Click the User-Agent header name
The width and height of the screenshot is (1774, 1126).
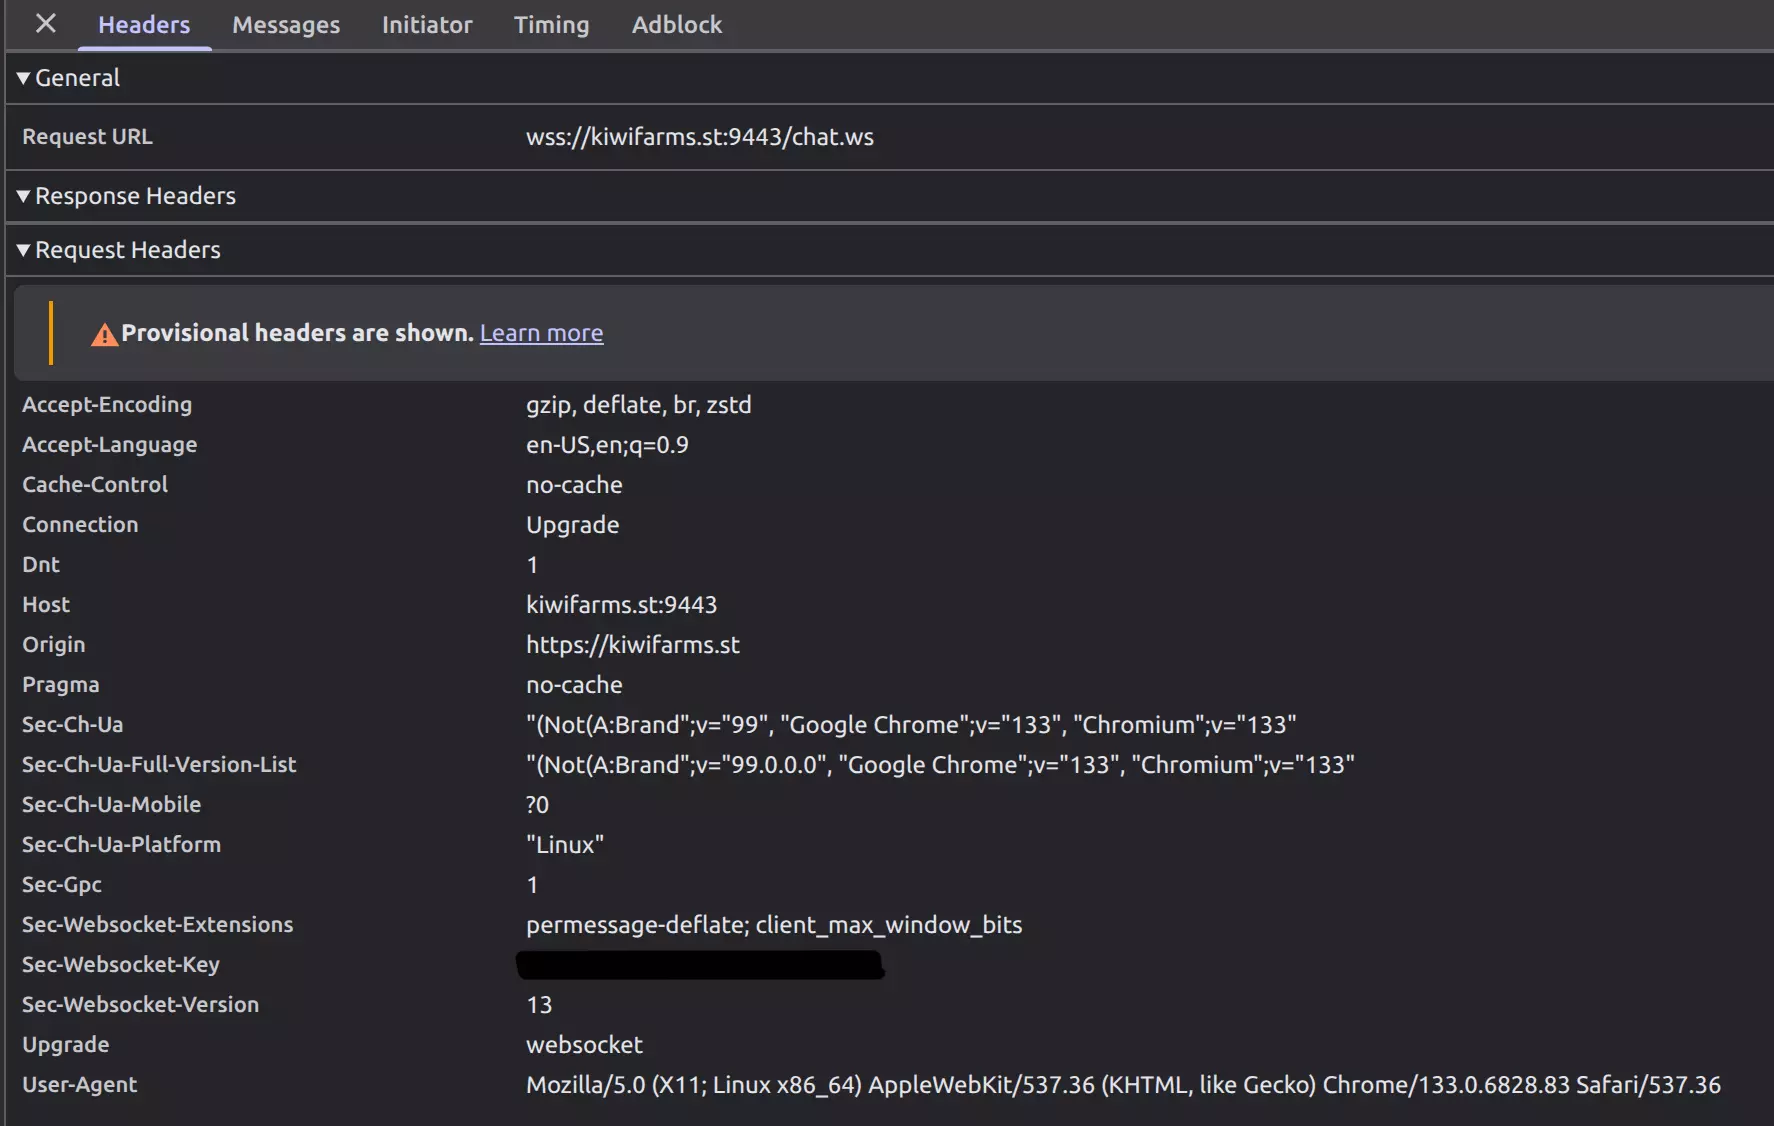click(80, 1085)
